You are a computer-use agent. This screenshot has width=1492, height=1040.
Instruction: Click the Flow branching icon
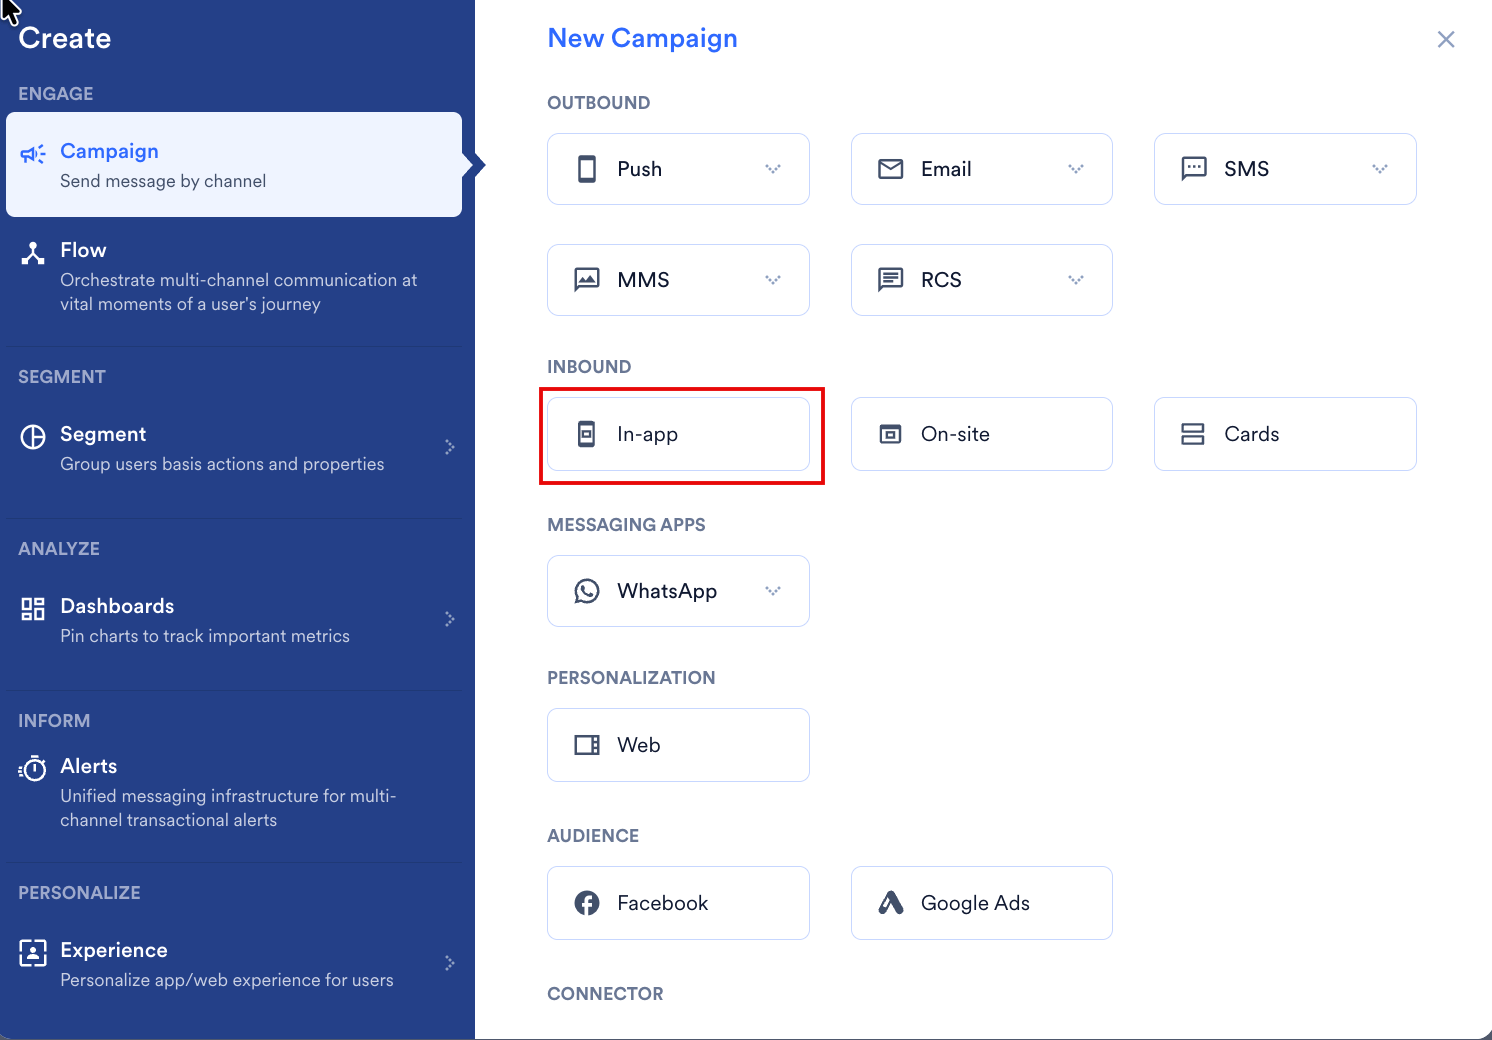coord(33,253)
